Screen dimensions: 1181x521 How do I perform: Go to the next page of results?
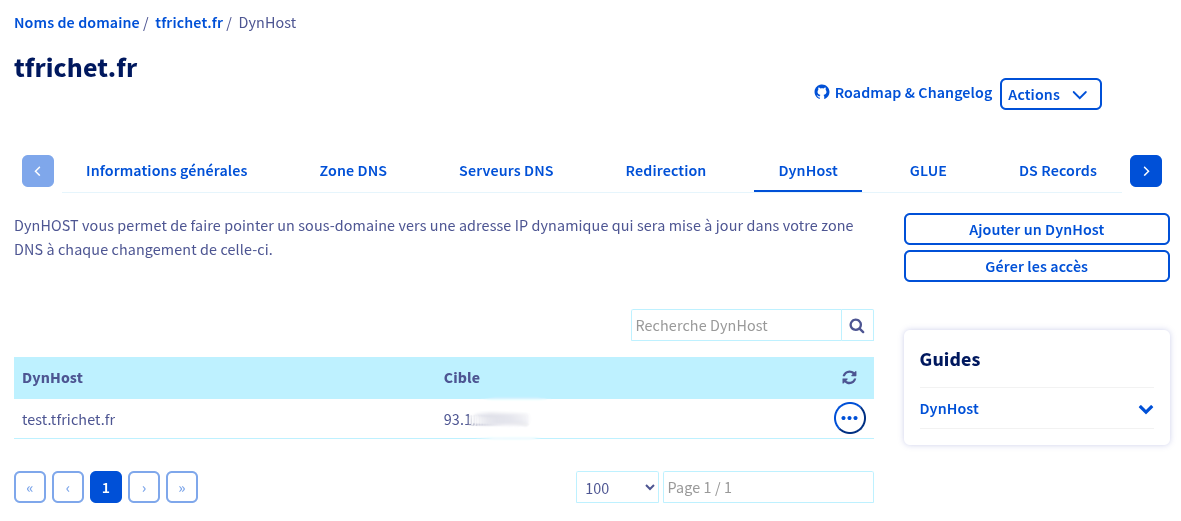pos(144,487)
